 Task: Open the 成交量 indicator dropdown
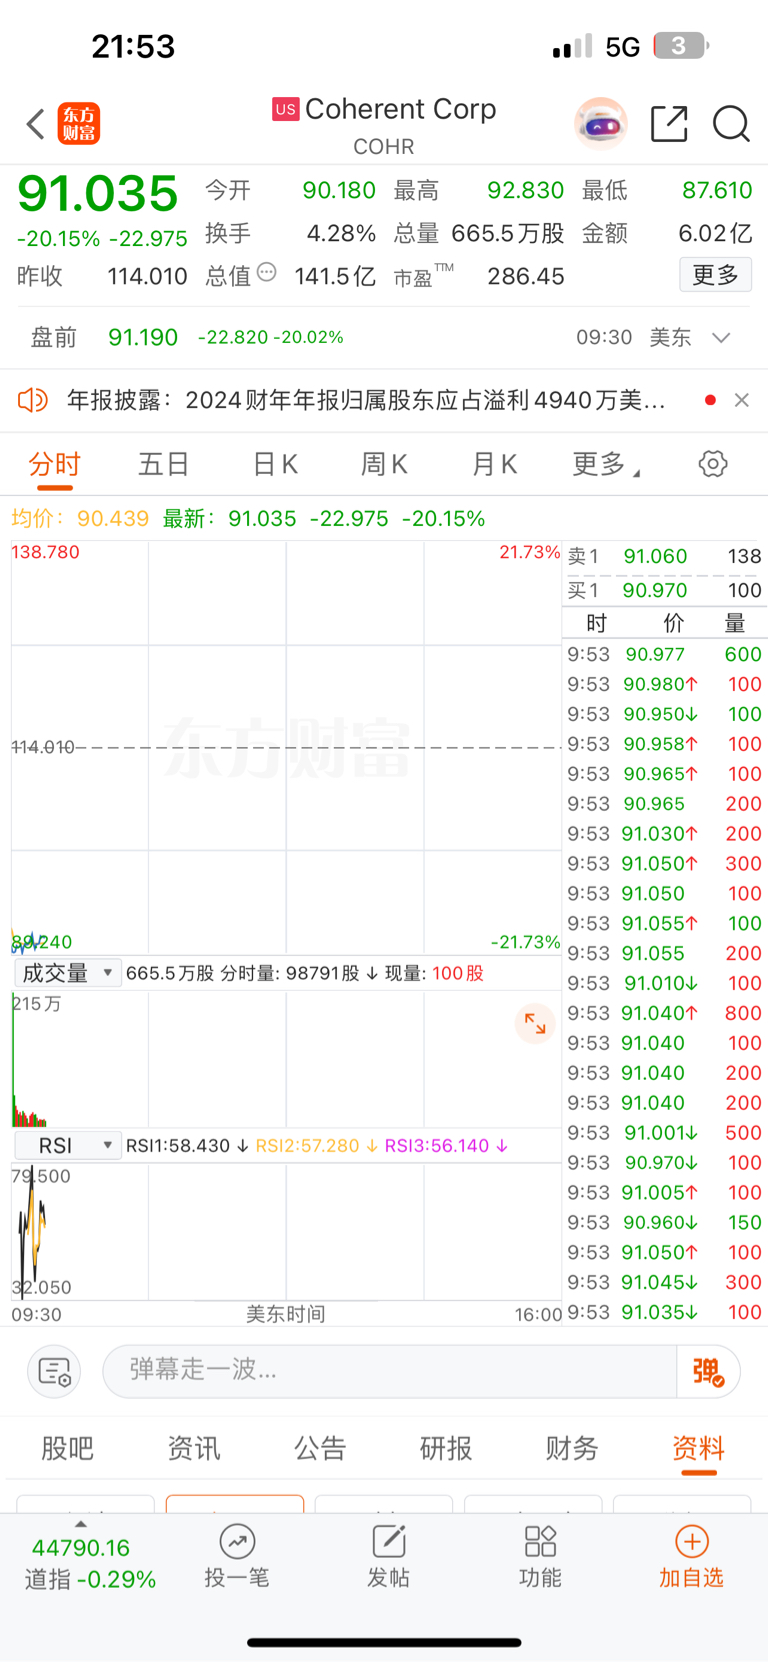[67, 973]
